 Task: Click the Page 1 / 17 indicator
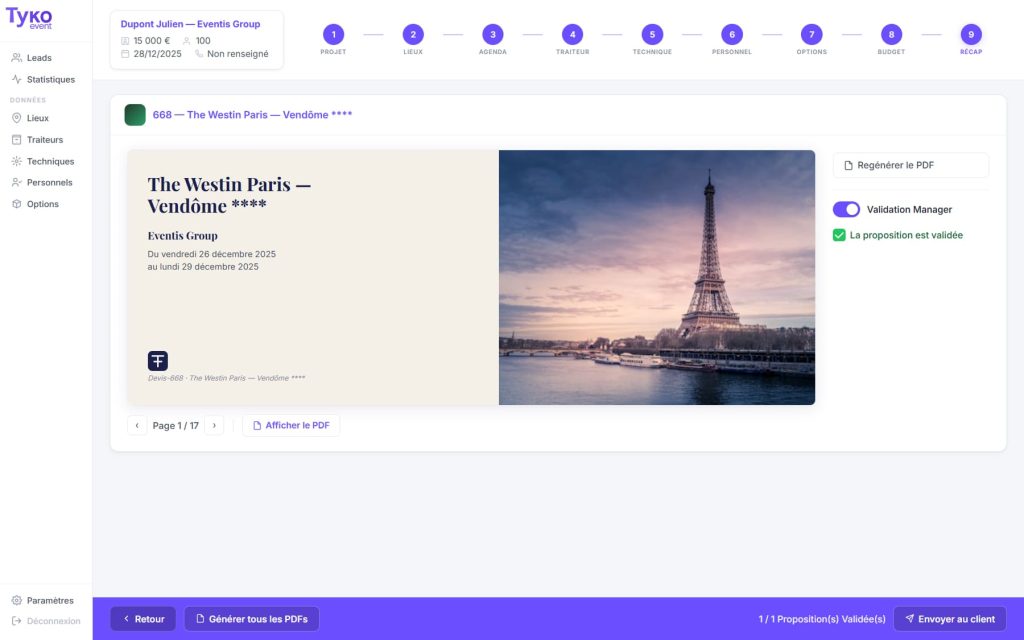(176, 425)
